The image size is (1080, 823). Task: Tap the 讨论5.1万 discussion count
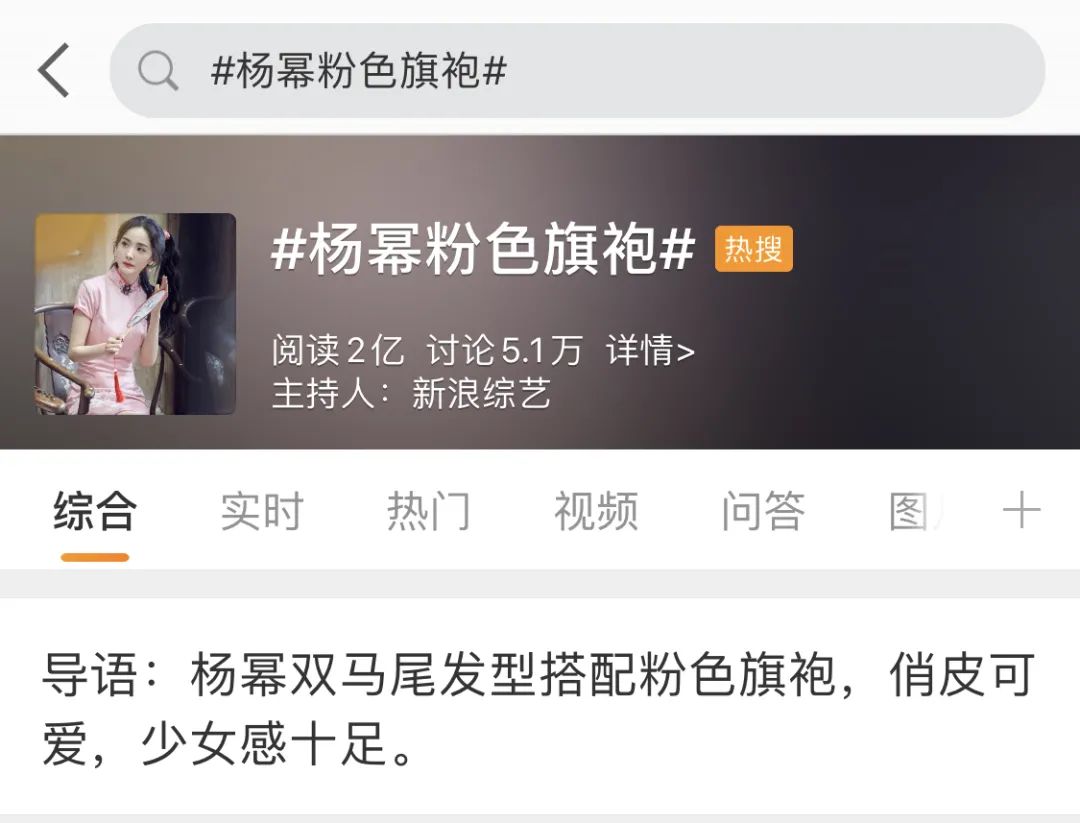point(505,350)
